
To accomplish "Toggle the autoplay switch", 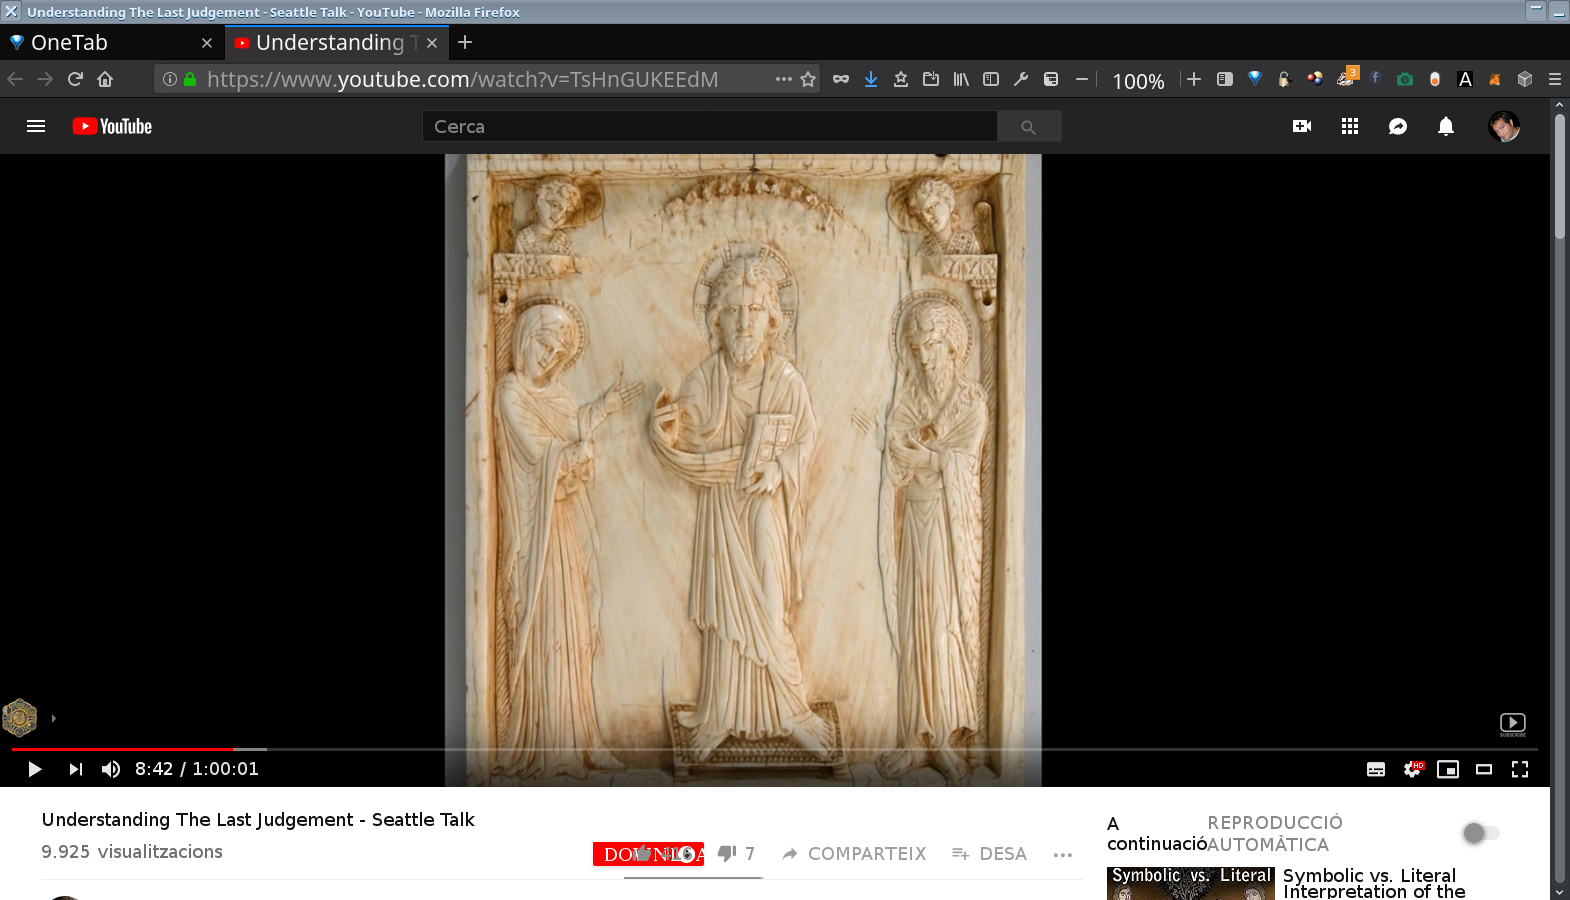I will tap(1481, 833).
